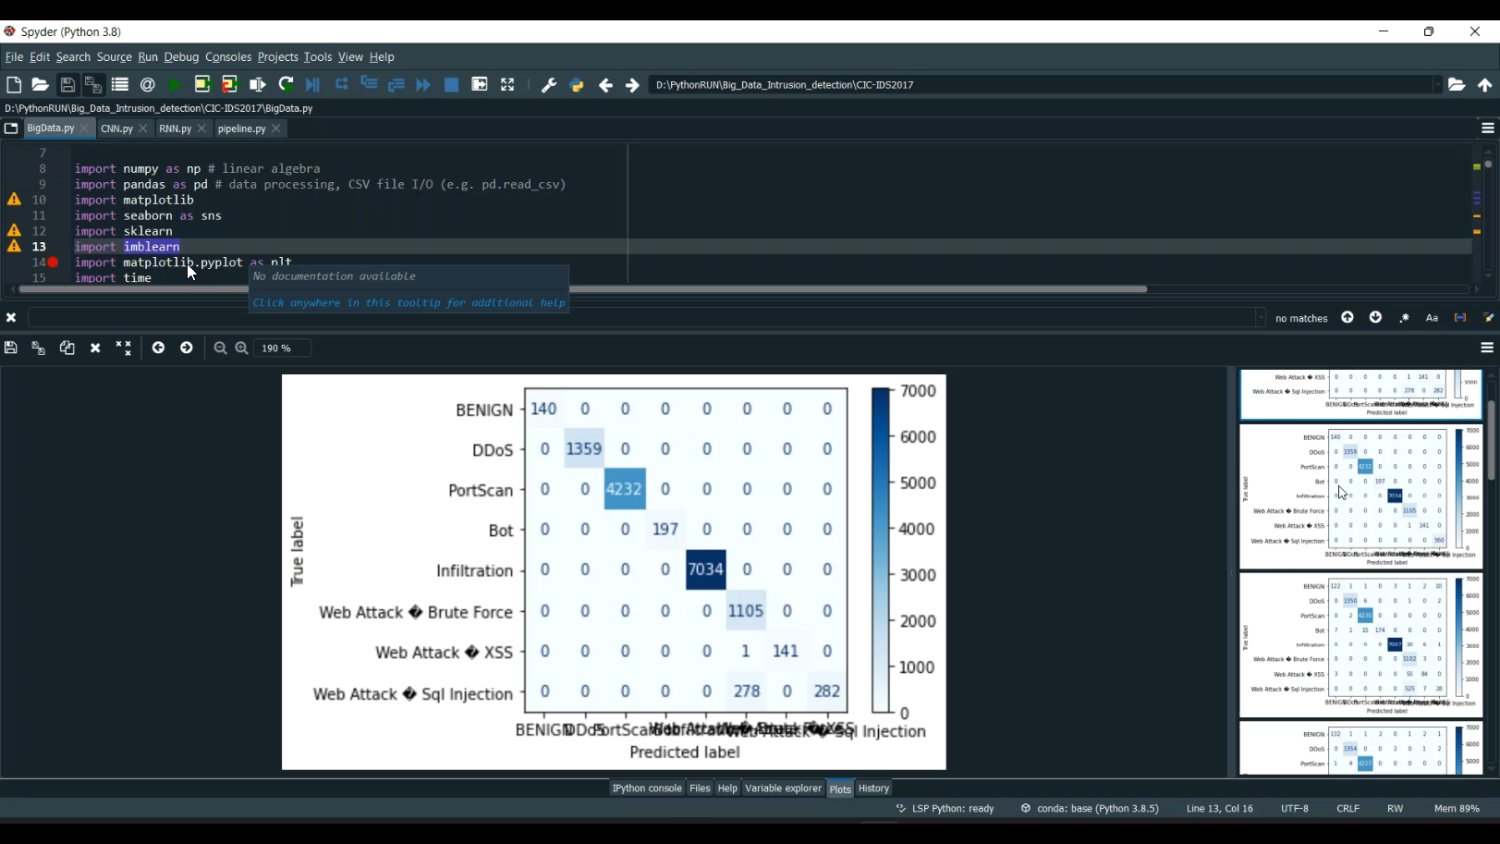The height and width of the screenshot is (844, 1500).
Task: Toggle regular expression search option
Action: [x=1404, y=318]
